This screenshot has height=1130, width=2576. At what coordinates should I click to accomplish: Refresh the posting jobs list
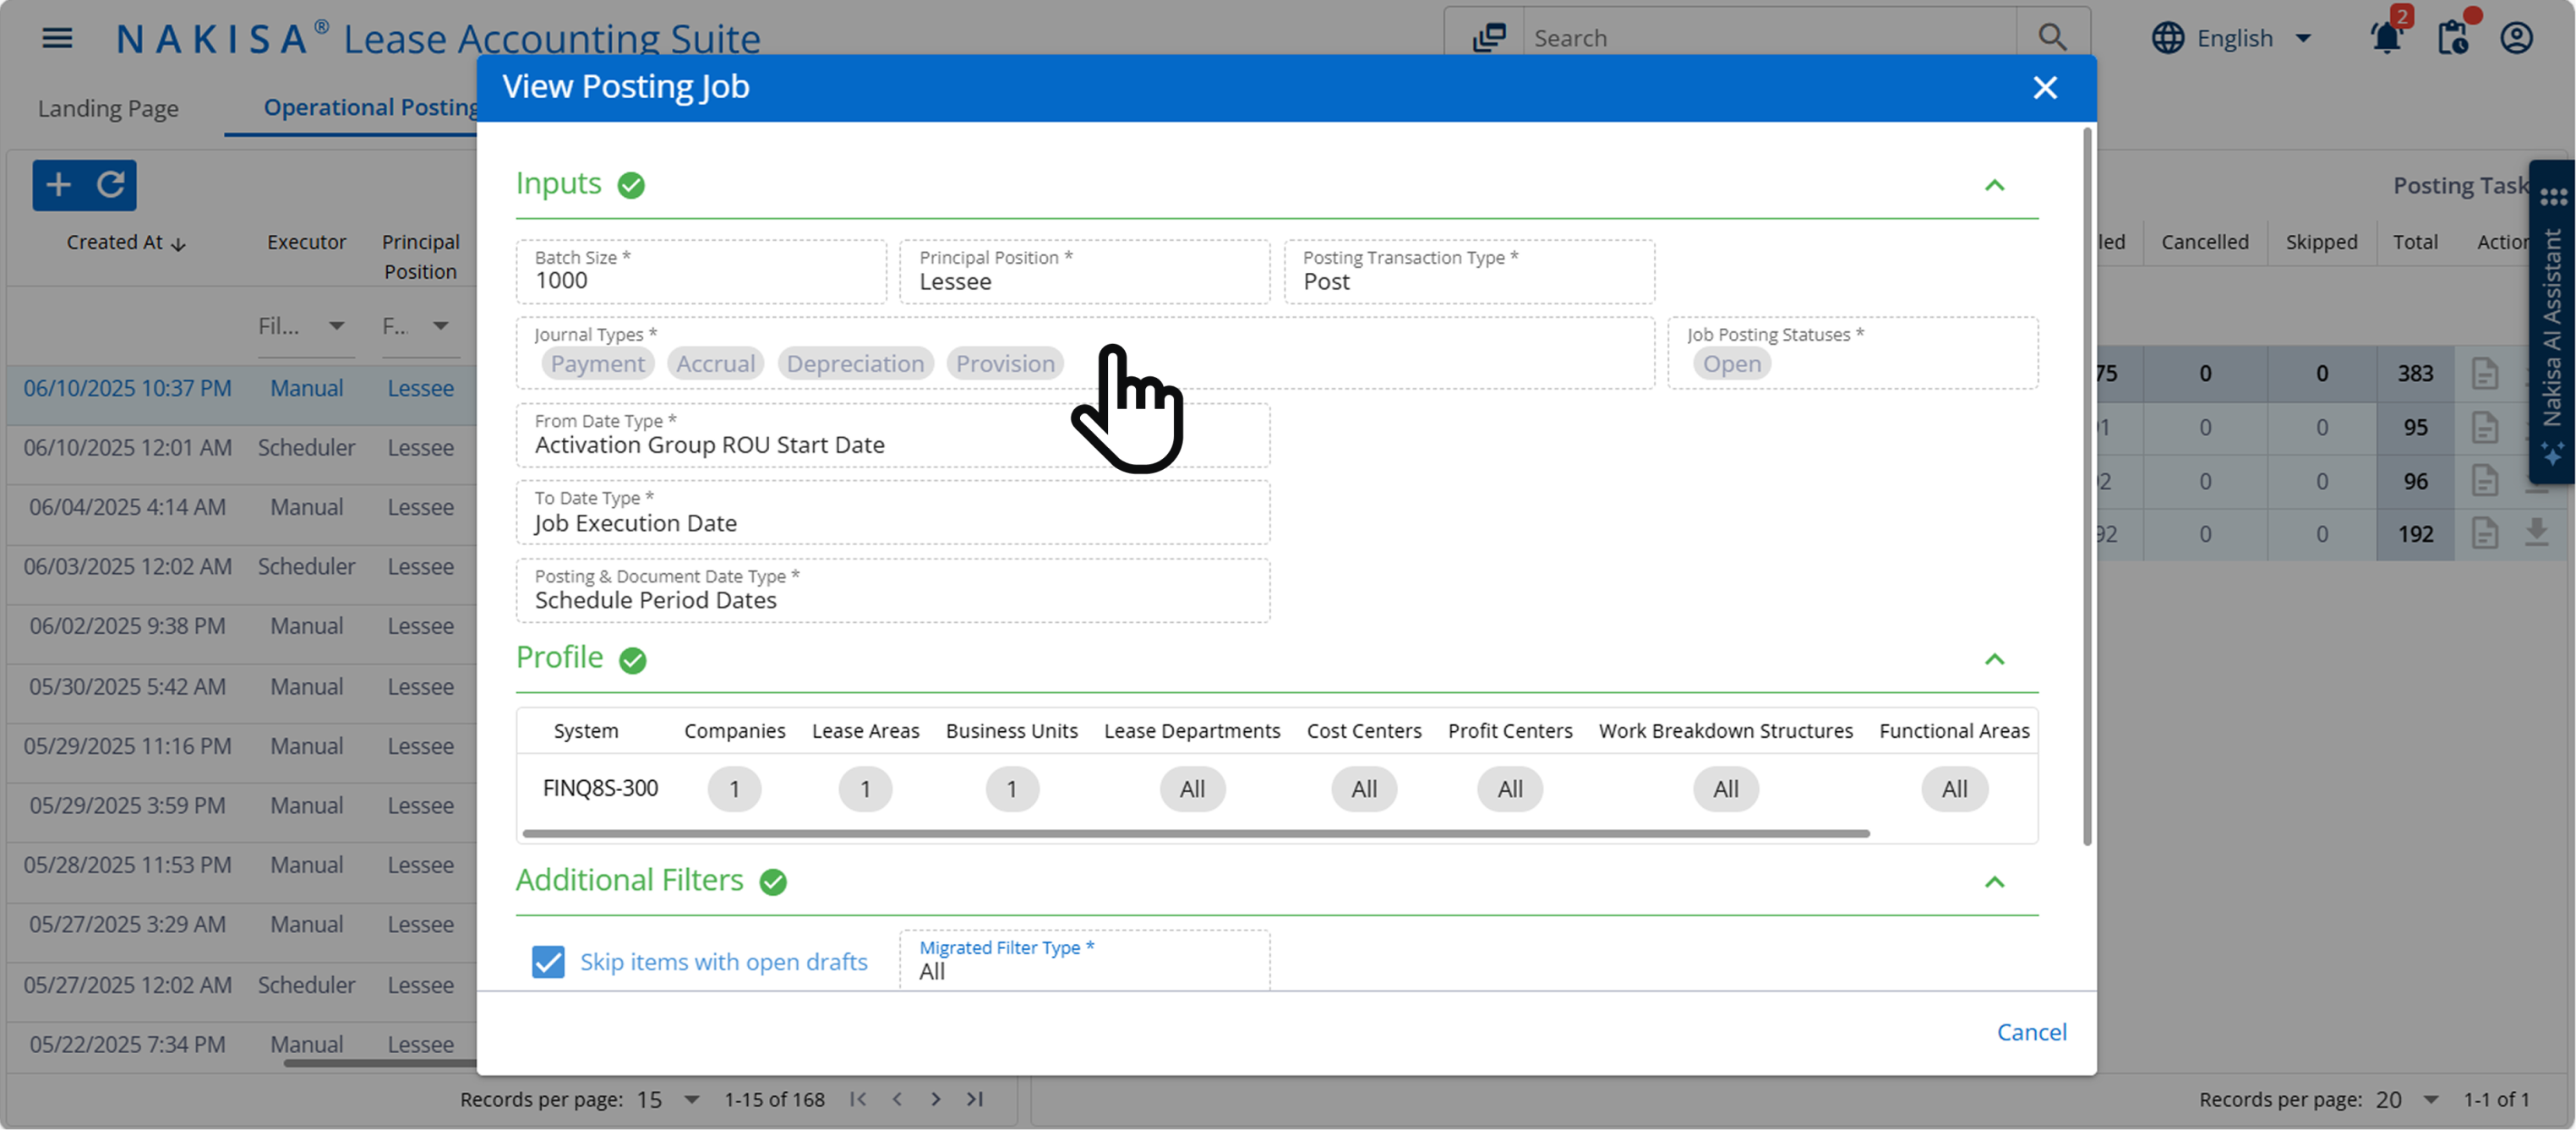click(x=111, y=185)
